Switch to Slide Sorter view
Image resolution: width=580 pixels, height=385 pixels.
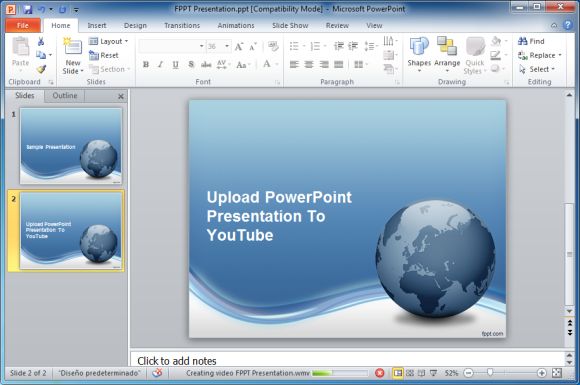click(410, 373)
